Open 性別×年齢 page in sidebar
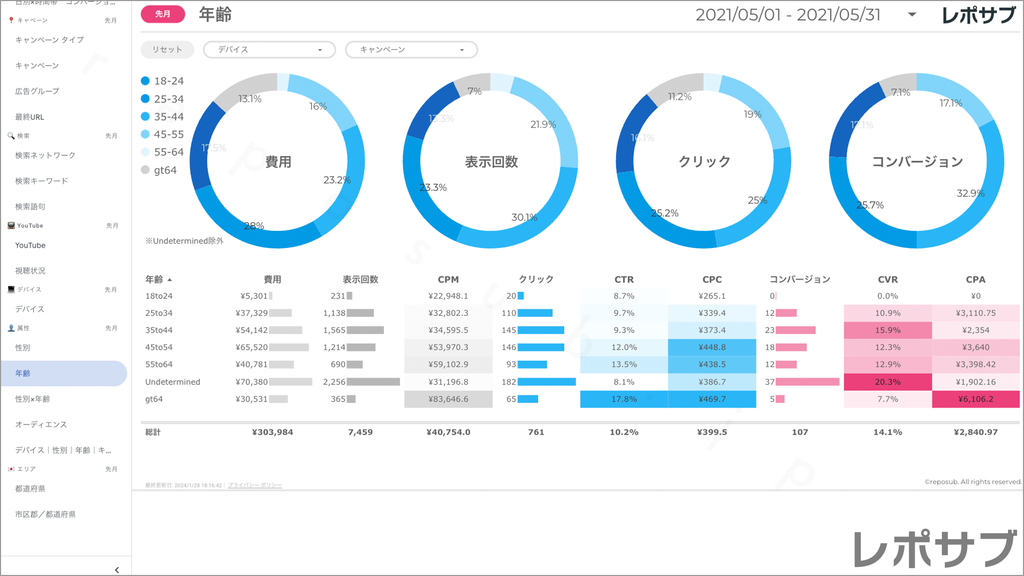Image resolution: width=1024 pixels, height=576 pixels. [x=38, y=399]
